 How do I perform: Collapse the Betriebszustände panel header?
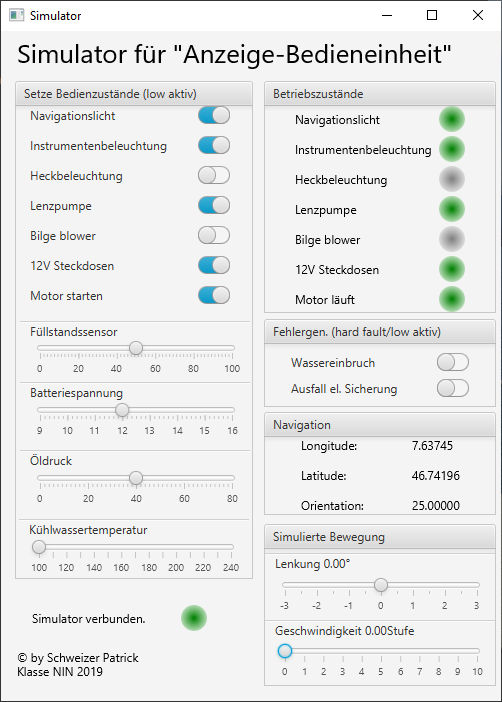click(x=380, y=94)
